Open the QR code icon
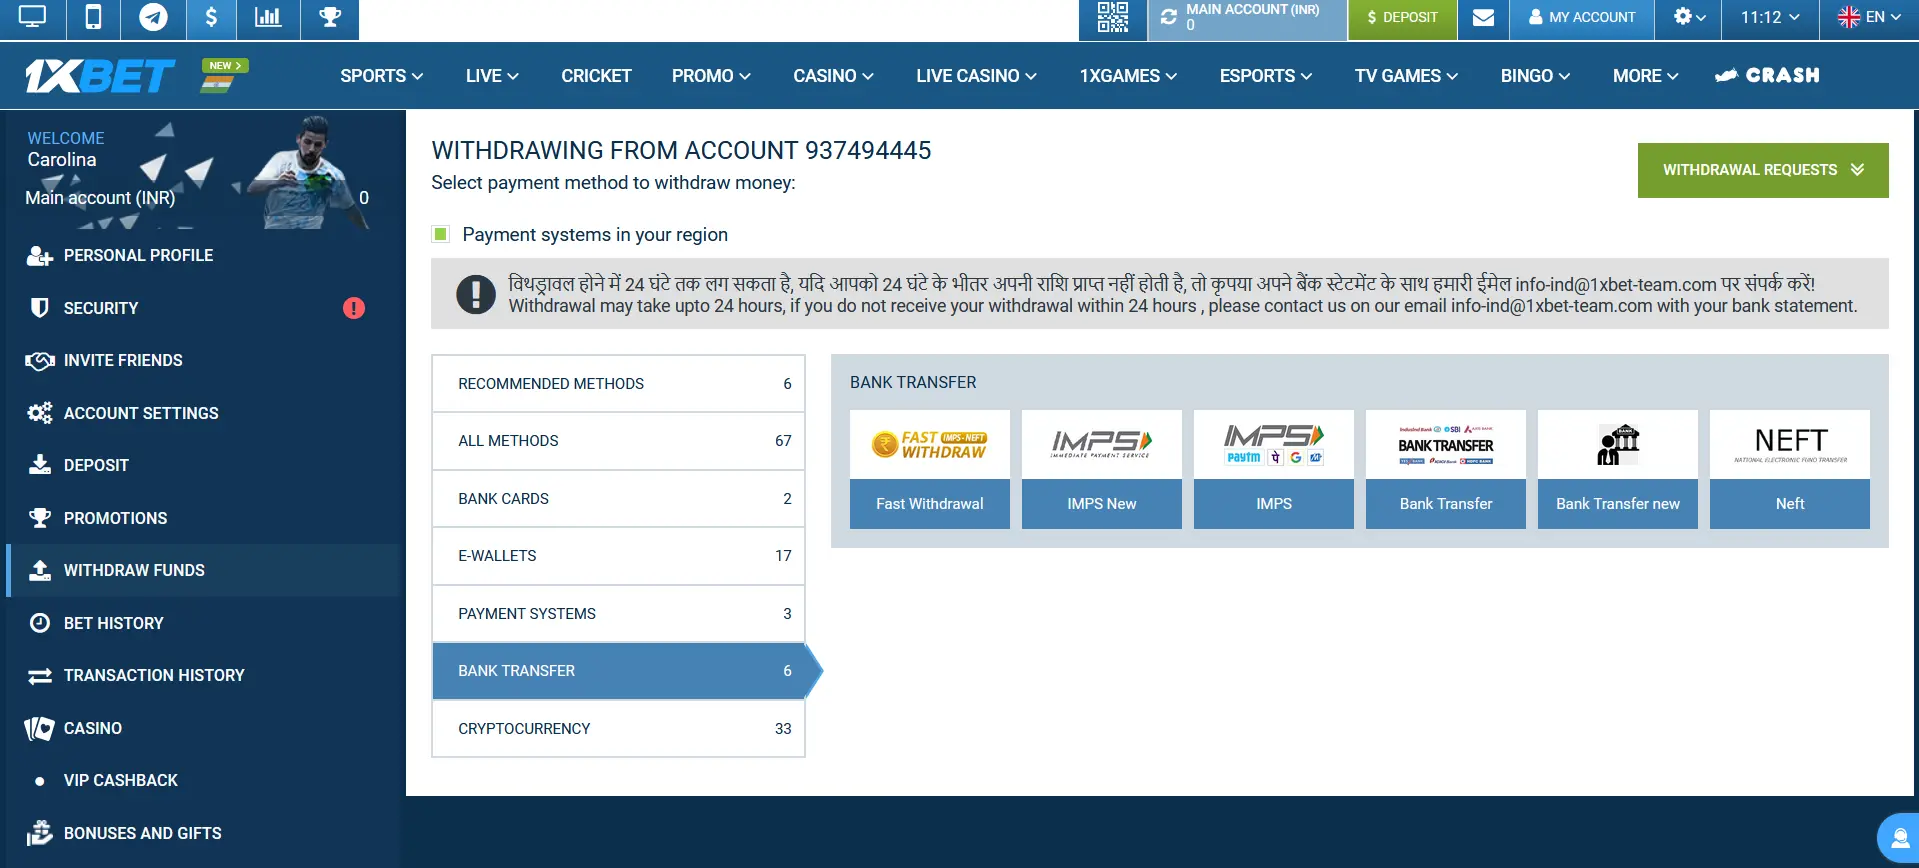Viewport: 1919px width, 868px height. [1112, 18]
